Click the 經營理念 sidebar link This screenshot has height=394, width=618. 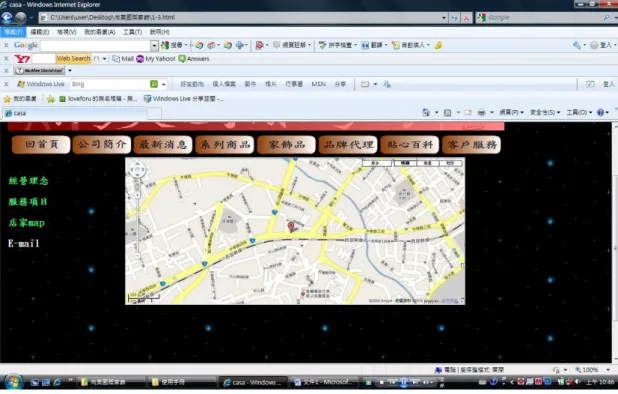[28, 181]
